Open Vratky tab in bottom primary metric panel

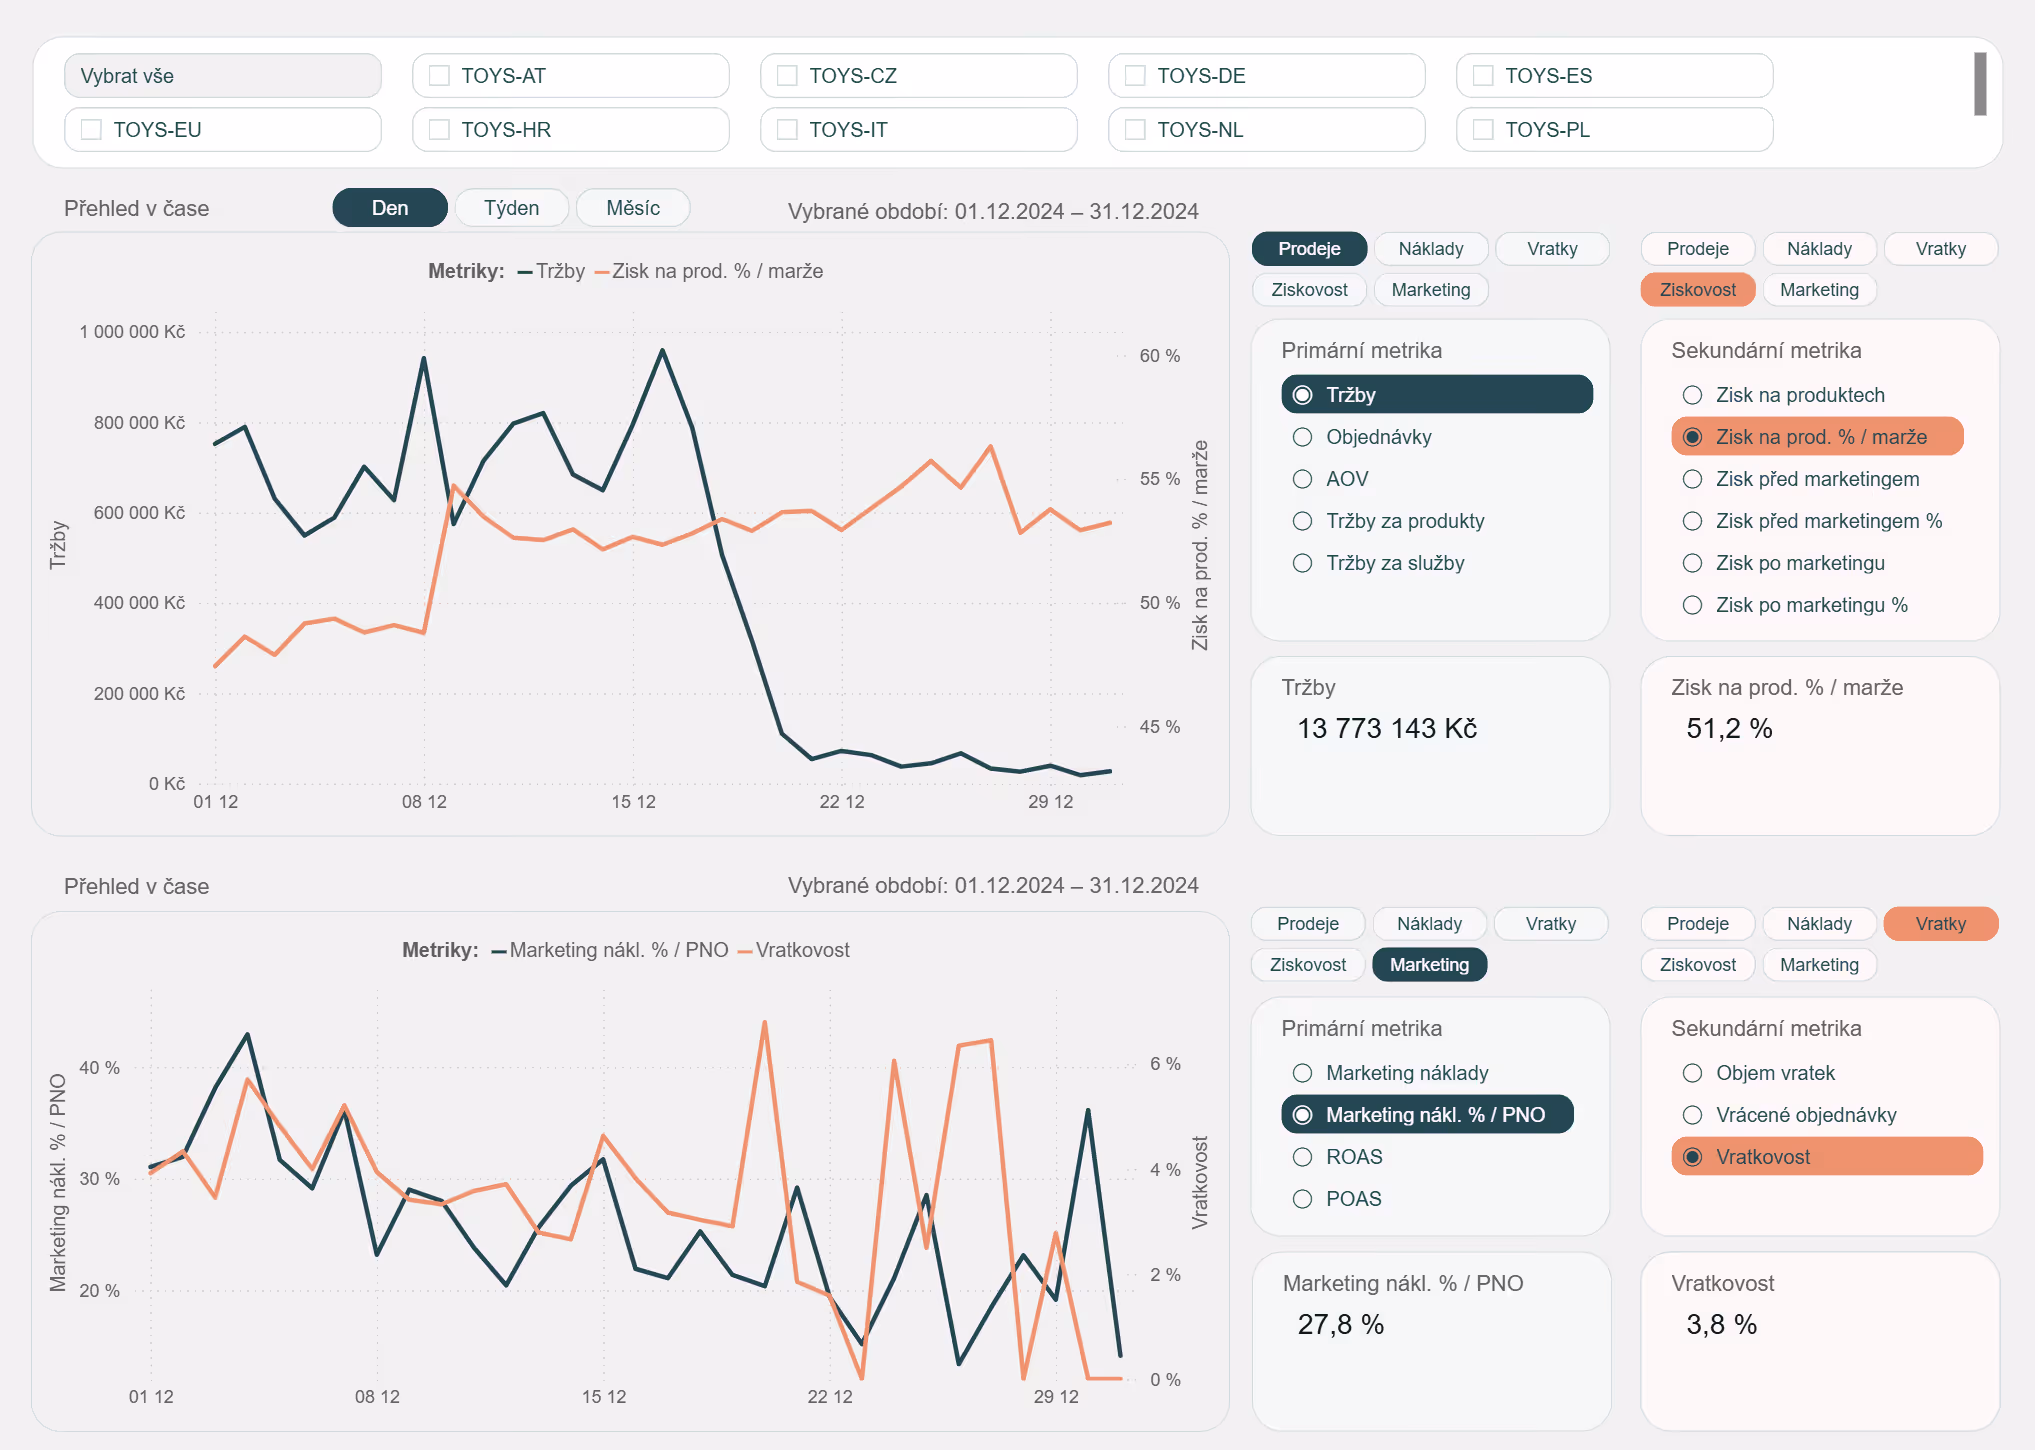pyautogui.click(x=1551, y=924)
